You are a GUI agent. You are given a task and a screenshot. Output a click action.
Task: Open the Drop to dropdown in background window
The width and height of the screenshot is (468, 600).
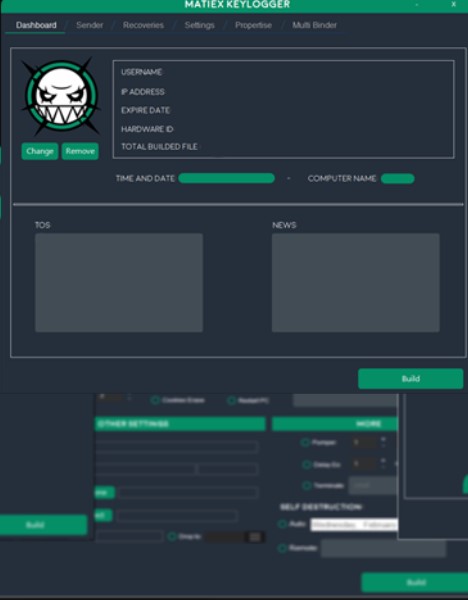pos(235,537)
